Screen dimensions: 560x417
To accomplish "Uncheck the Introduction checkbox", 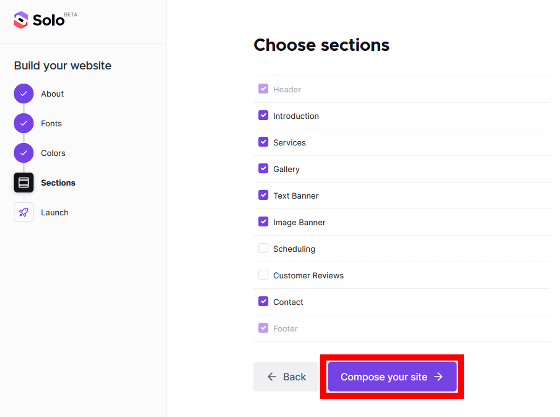I will click(x=263, y=115).
